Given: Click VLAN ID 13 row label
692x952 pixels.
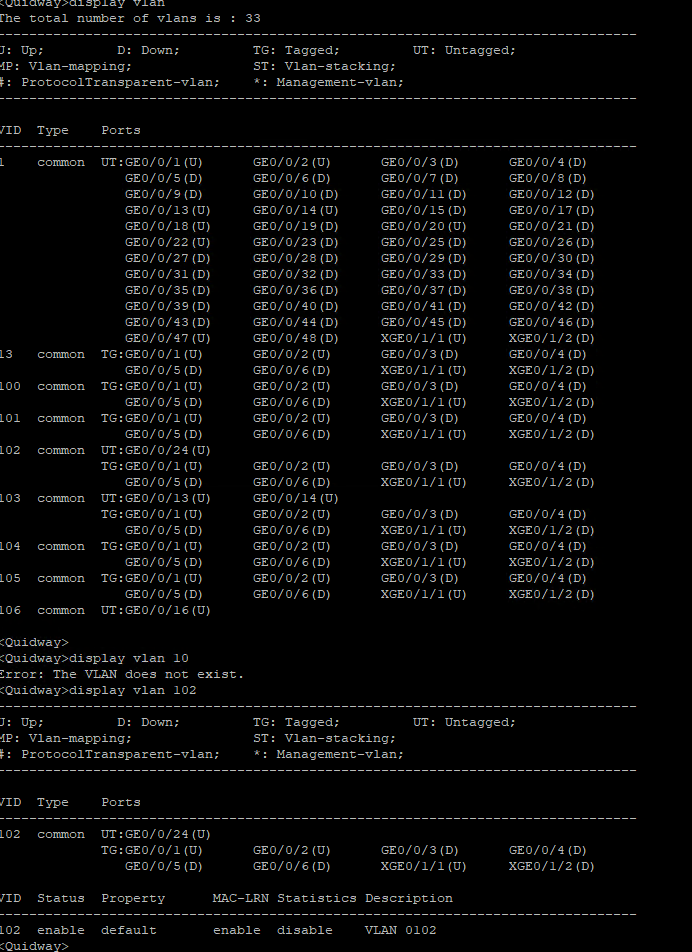Looking at the screenshot, I should 6,354.
